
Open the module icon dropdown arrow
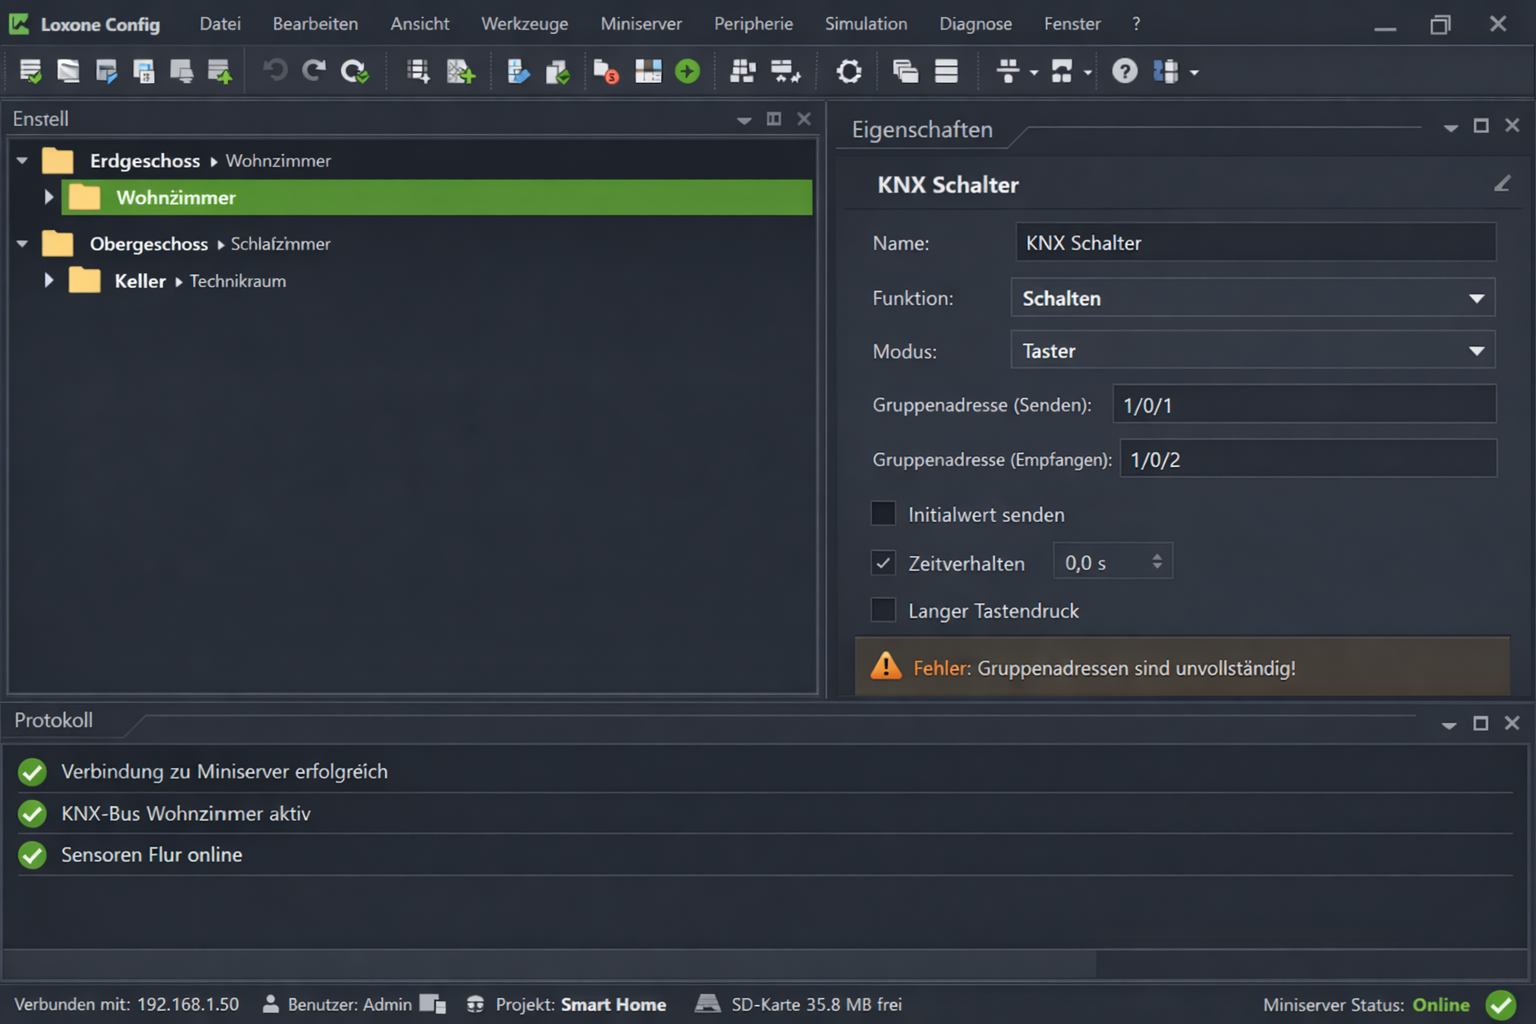[1194, 73]
